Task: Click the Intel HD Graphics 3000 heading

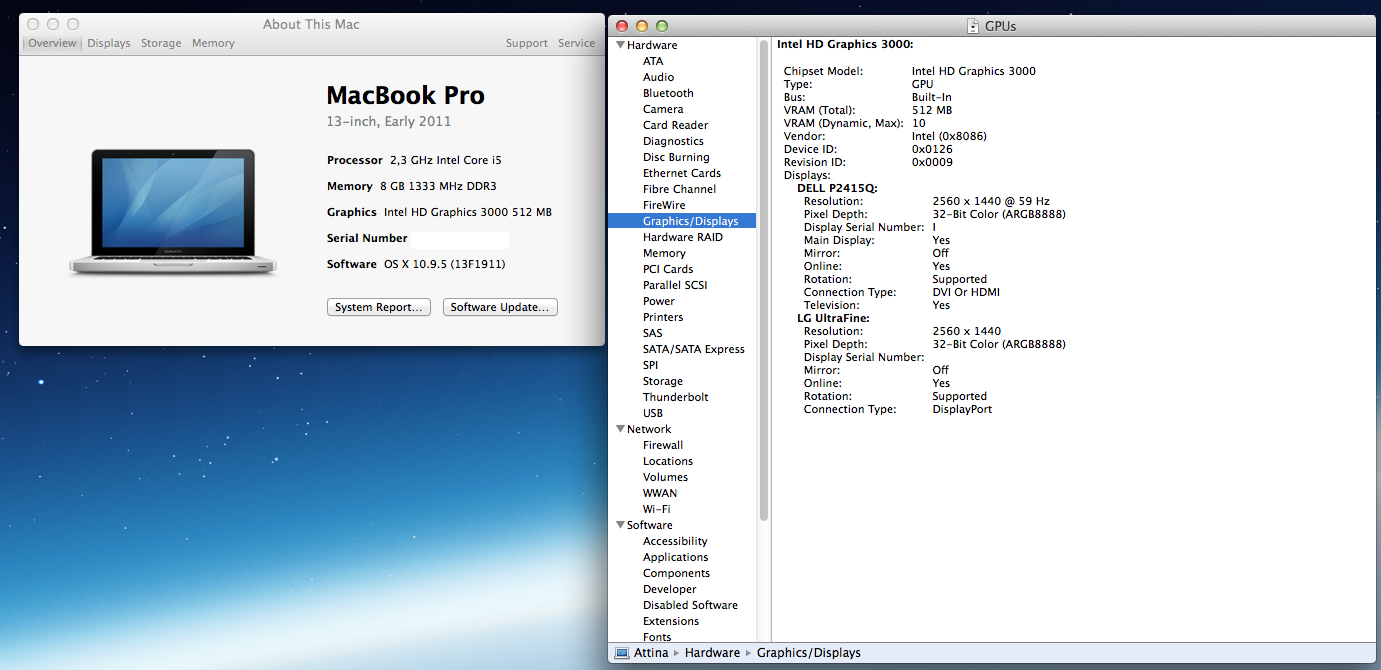Action: 845,44
